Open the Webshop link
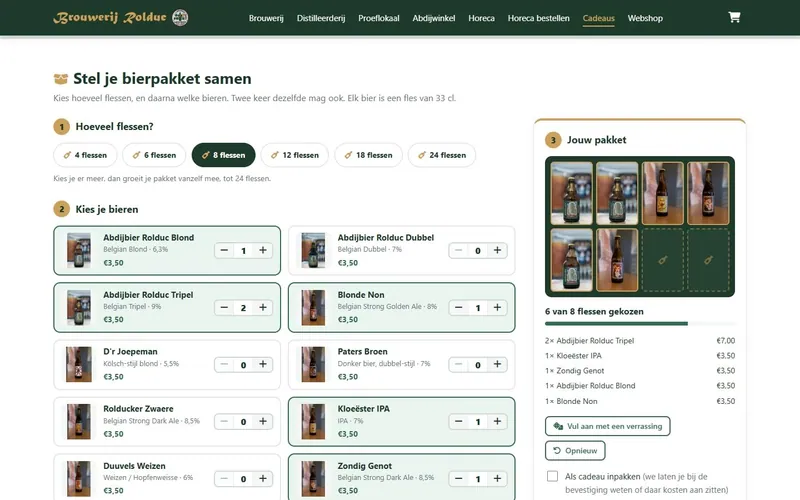This screenshot has height=500, width=800. pyautogui.click(x=645, y=18)
